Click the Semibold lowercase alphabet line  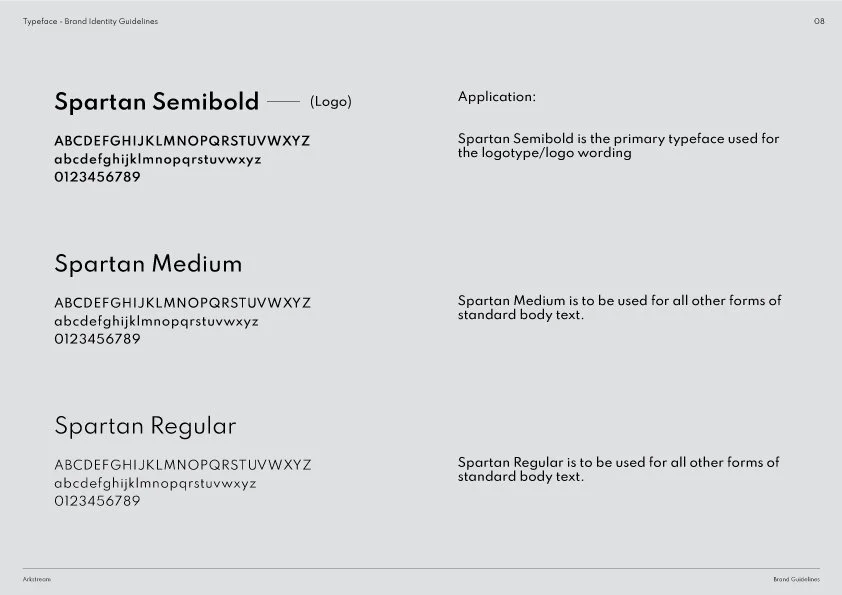[158, 159]
